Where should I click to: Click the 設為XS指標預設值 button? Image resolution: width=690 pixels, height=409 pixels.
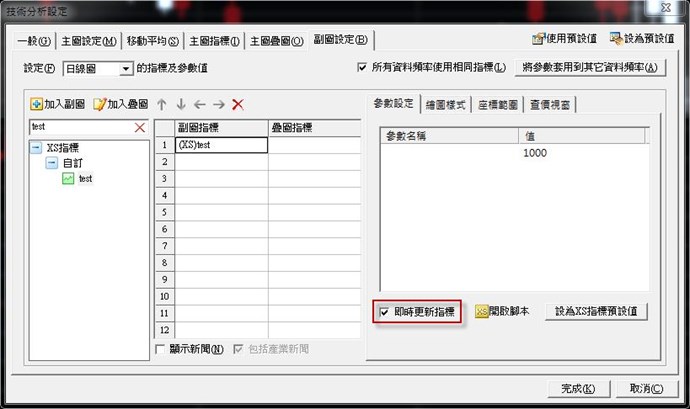point(596,311)
